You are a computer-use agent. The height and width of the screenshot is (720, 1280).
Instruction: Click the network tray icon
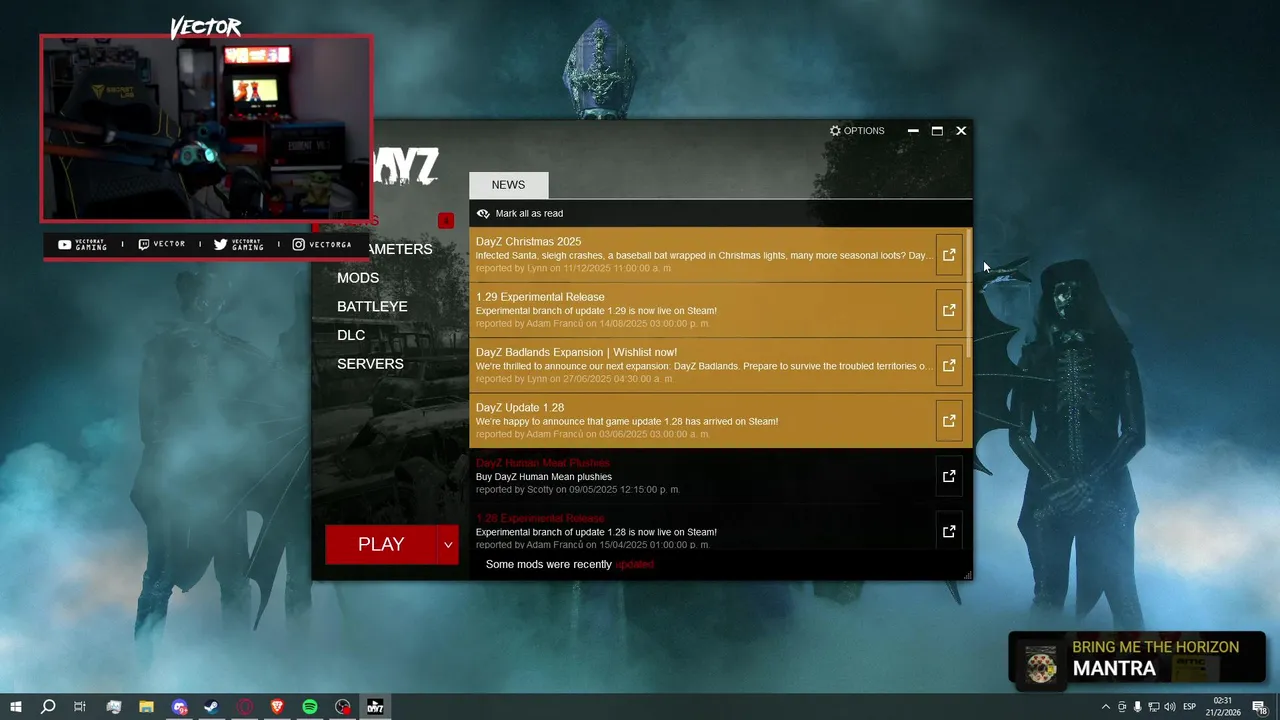pos(1153,707)
